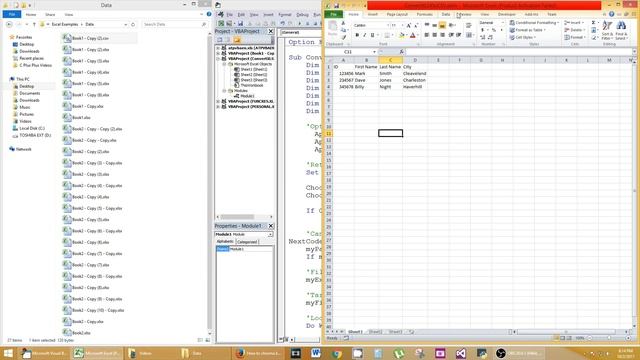Open Debug menu in VBA editor
Image resolution: width=640 pixels, height=360 pixels.
[302, 15]
